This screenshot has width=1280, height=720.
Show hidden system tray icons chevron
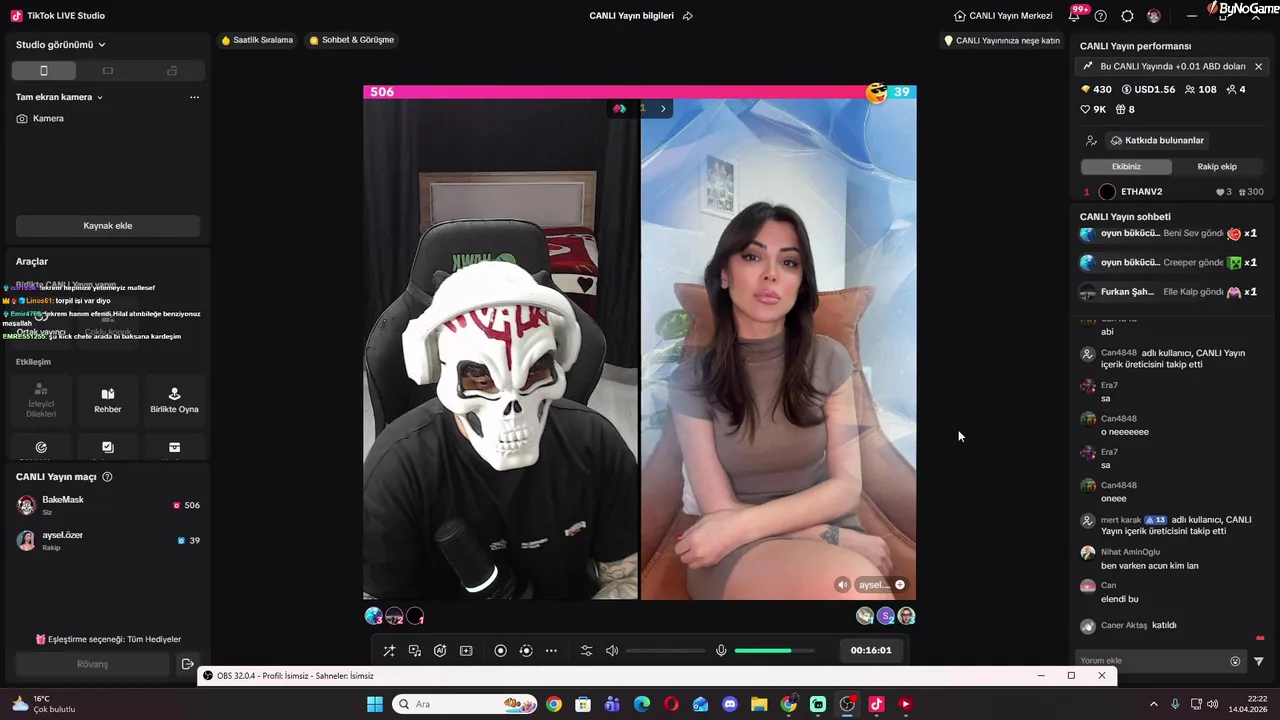click(1153, 704)
